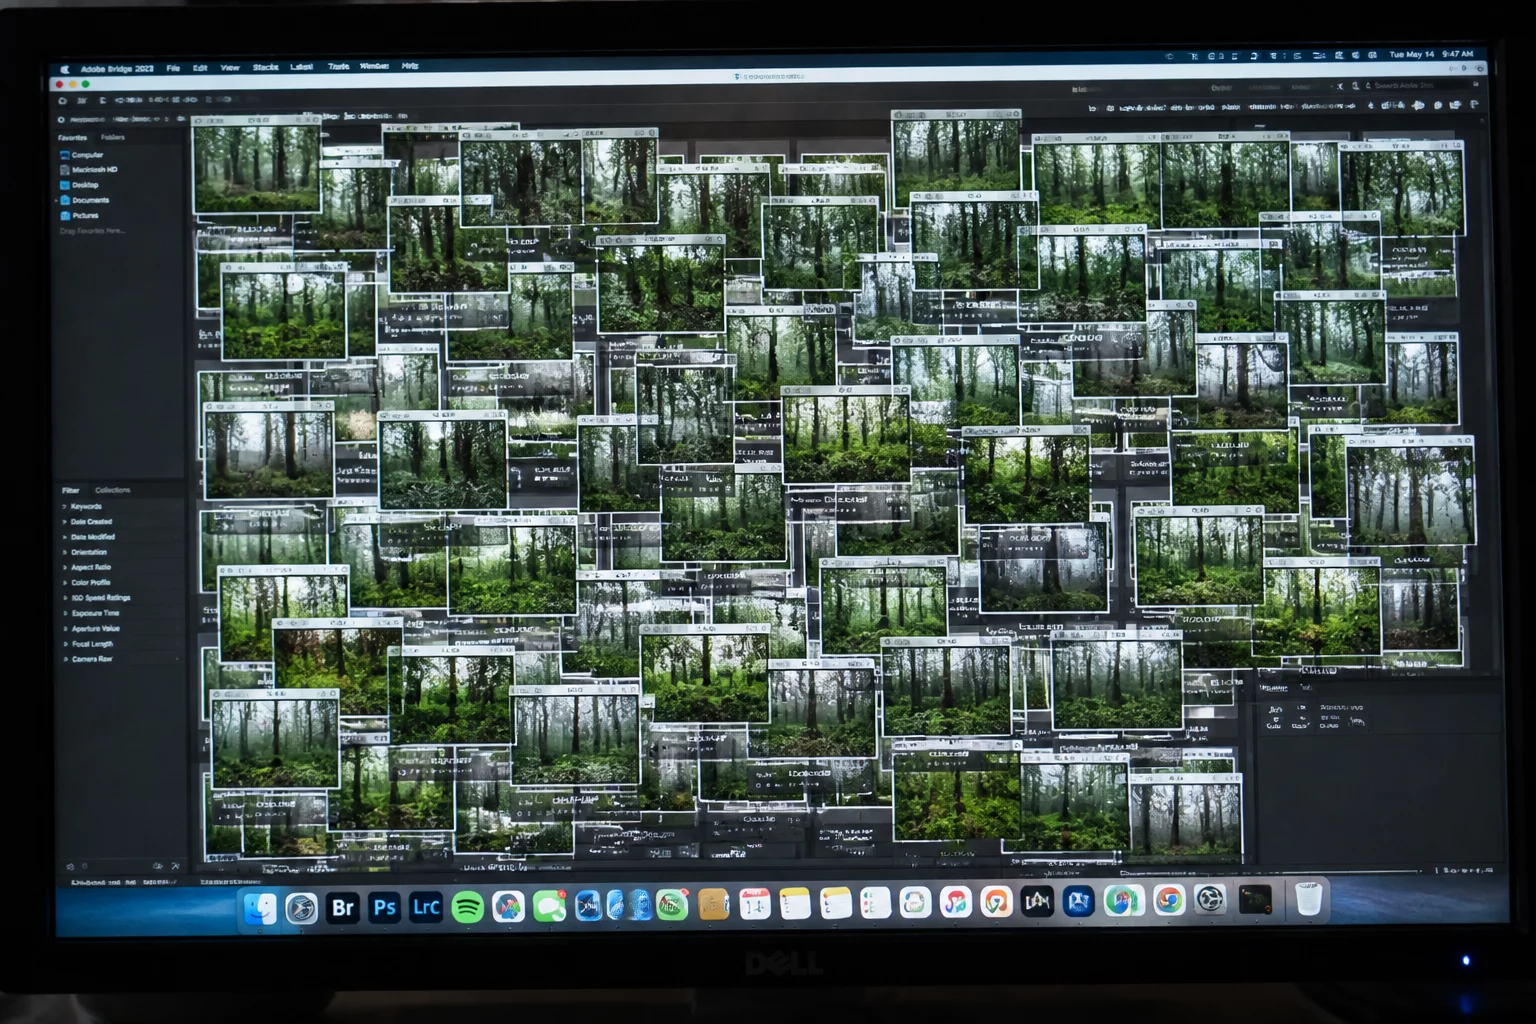Click the Macintosh HD drive icon
The height and width of the screenshot is (1024, 1536).
pos(65,170)
